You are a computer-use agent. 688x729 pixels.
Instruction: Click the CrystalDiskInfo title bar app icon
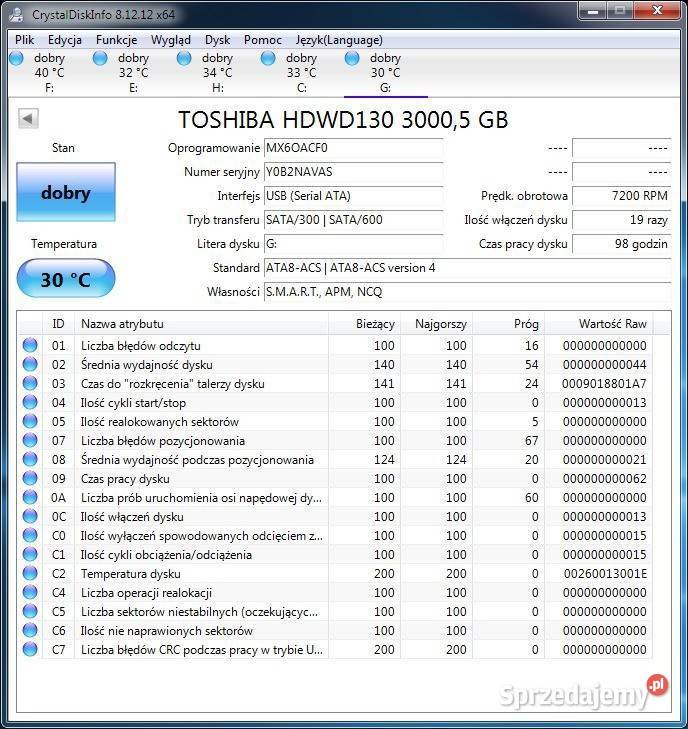coord(17,14)
